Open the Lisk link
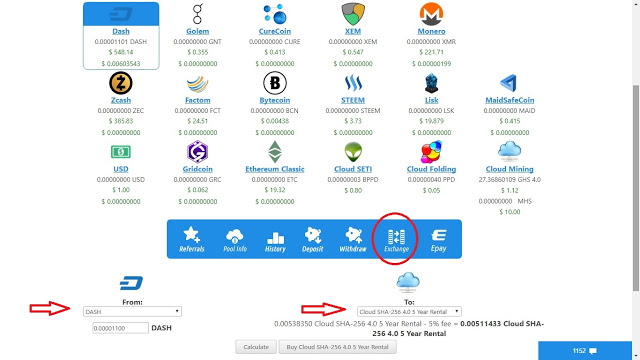 pyautogui.click(x=431, y=100)
